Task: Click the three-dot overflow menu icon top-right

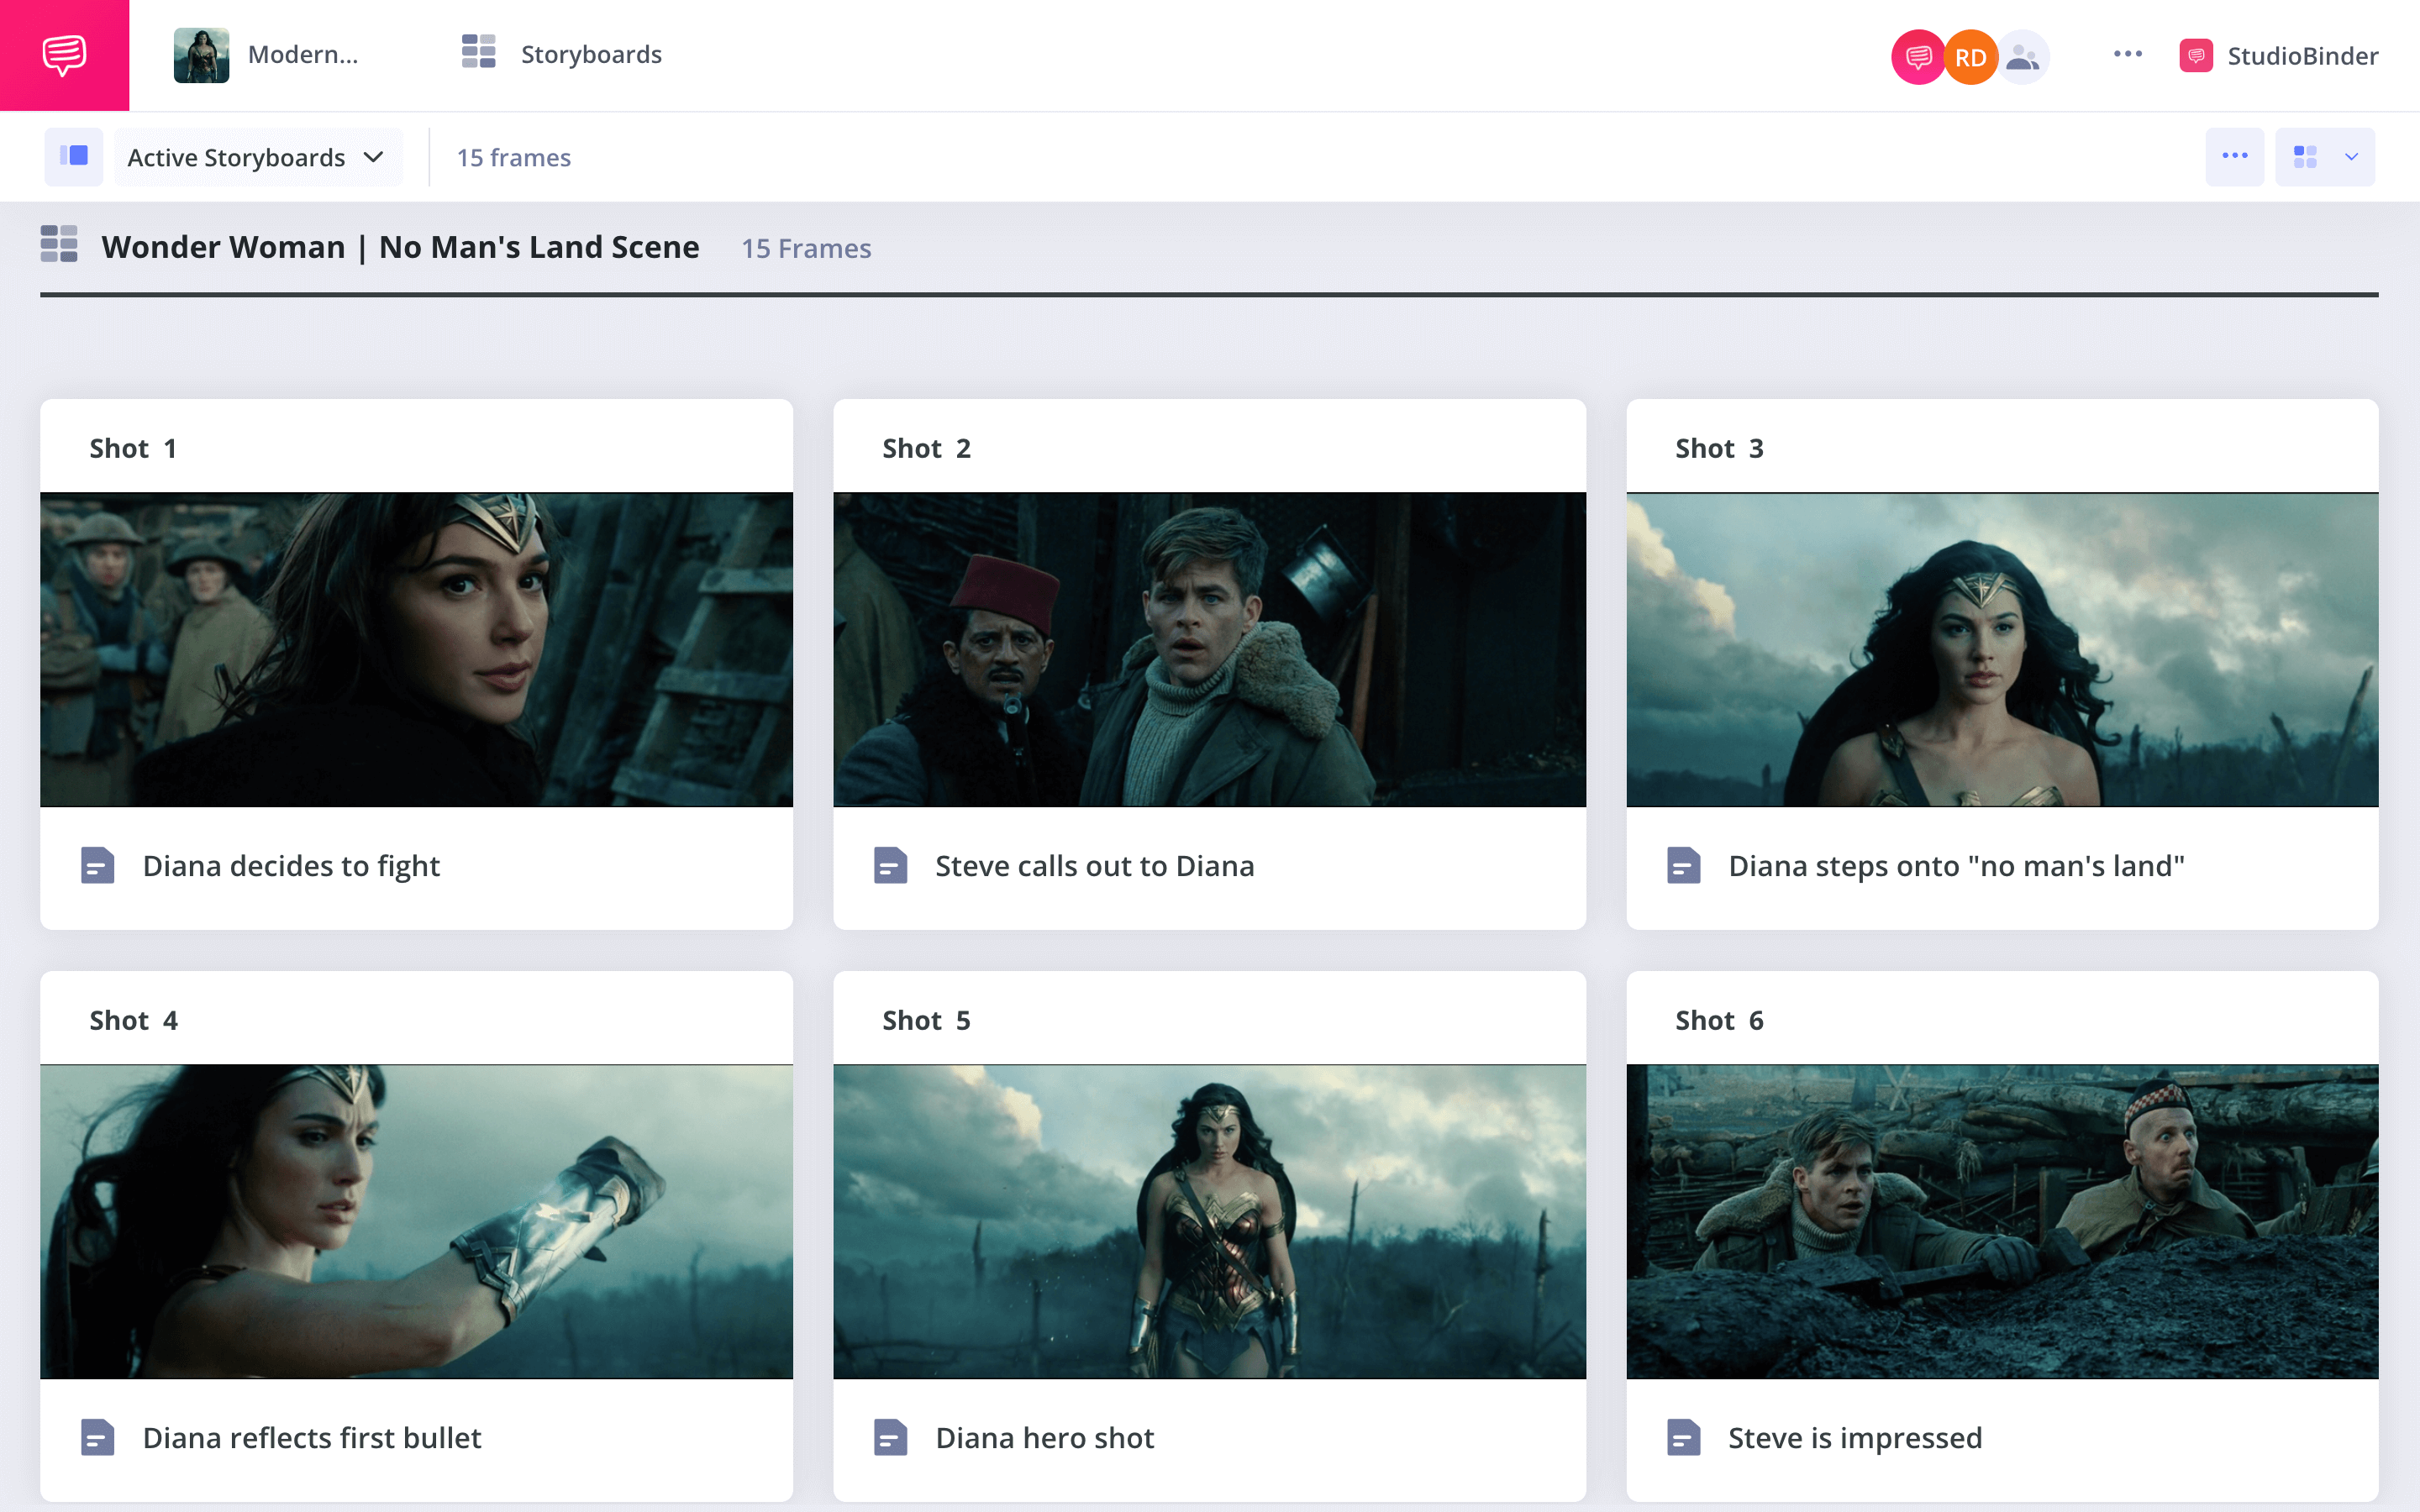Action: (x=2126, y=52)
